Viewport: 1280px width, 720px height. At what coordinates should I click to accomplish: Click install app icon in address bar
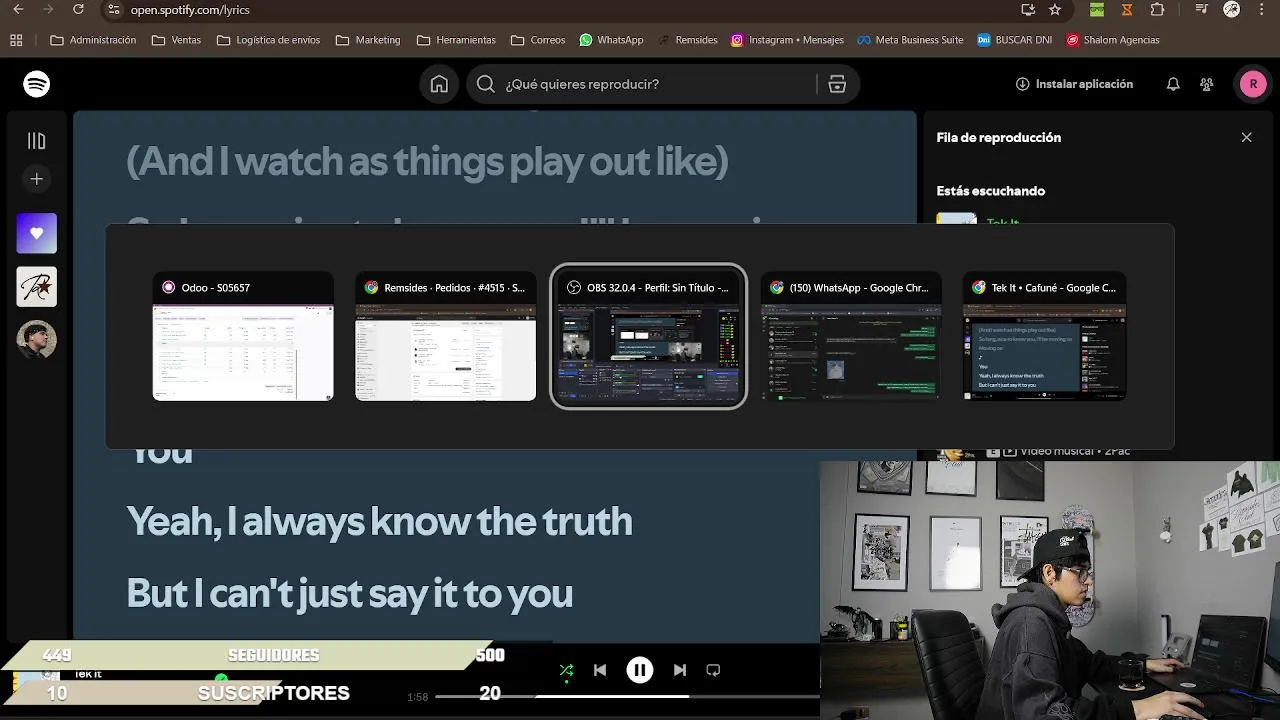click(x=1028, y=10)
